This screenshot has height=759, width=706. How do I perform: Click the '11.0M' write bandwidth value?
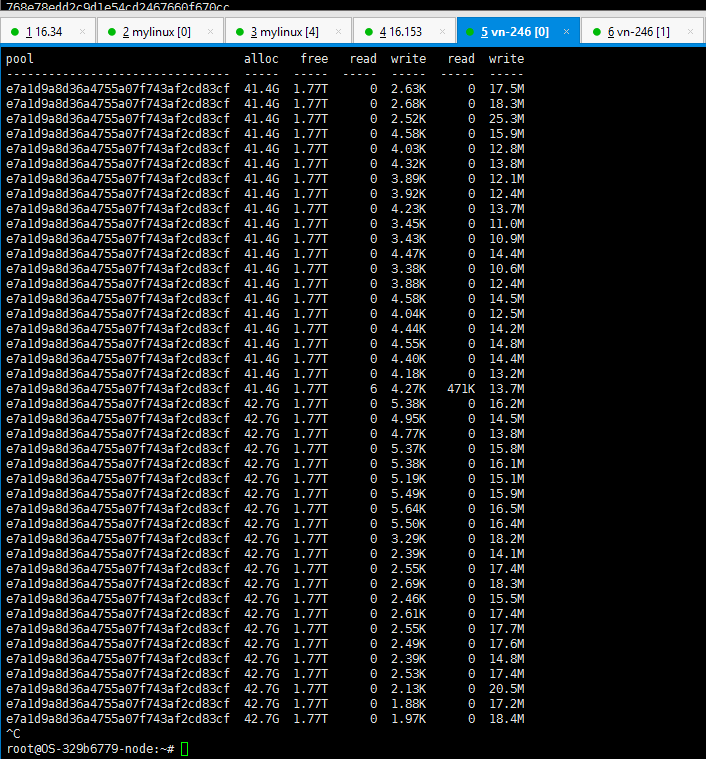[x=507, y=224]
